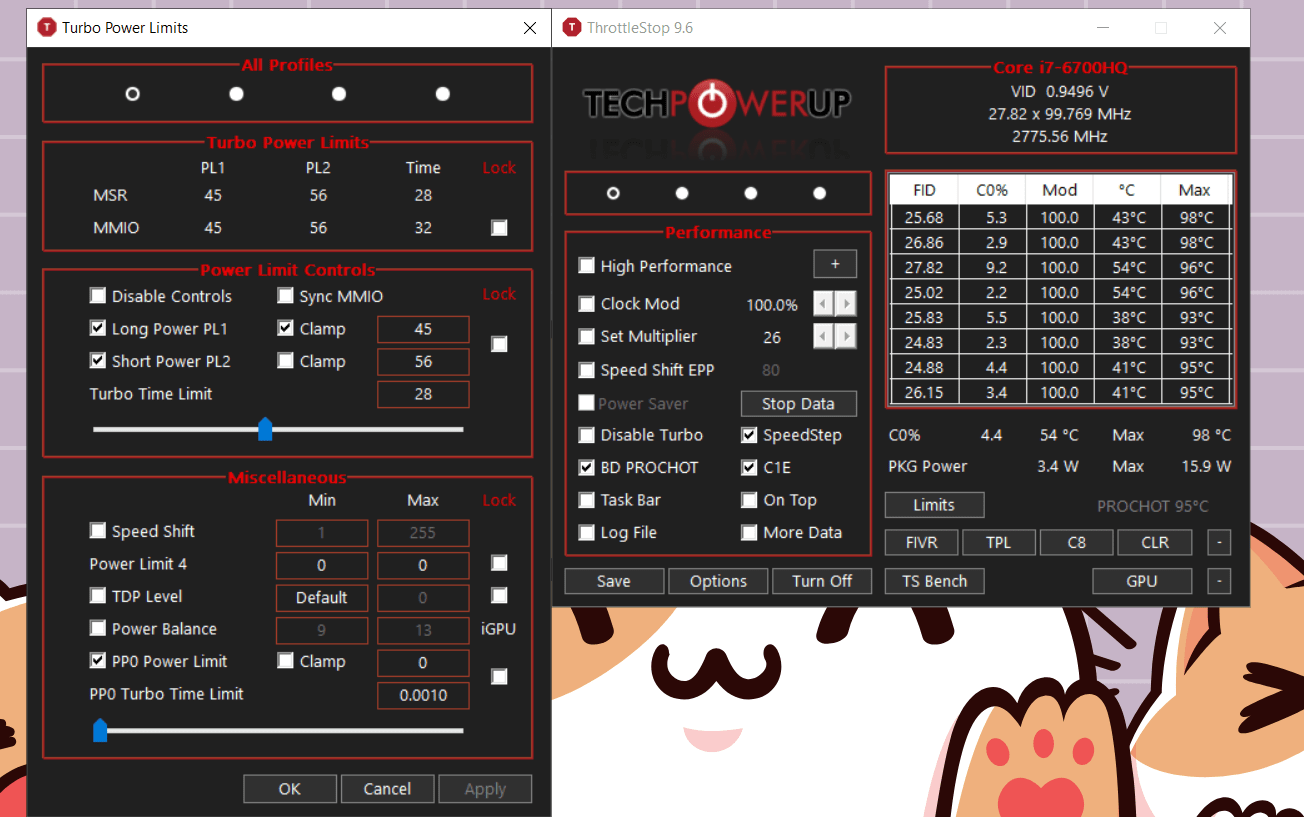The image size is (1304, 817).
Task: Click the minus button beside GPU
Action: 1219,581
